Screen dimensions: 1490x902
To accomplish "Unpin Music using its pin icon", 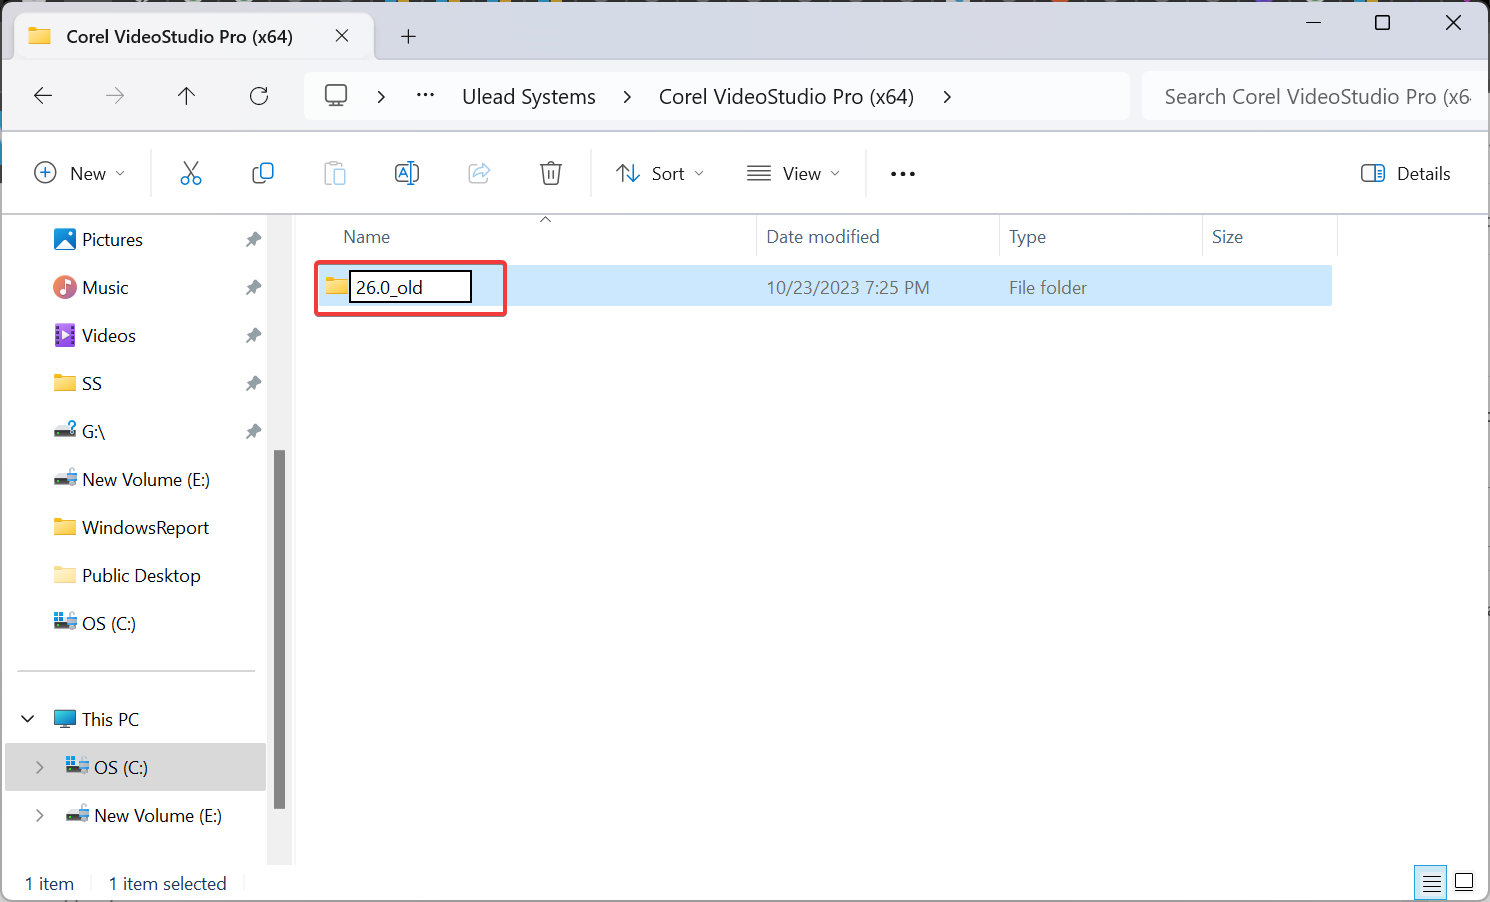I will pyautogui.click(x=253, y=287).
